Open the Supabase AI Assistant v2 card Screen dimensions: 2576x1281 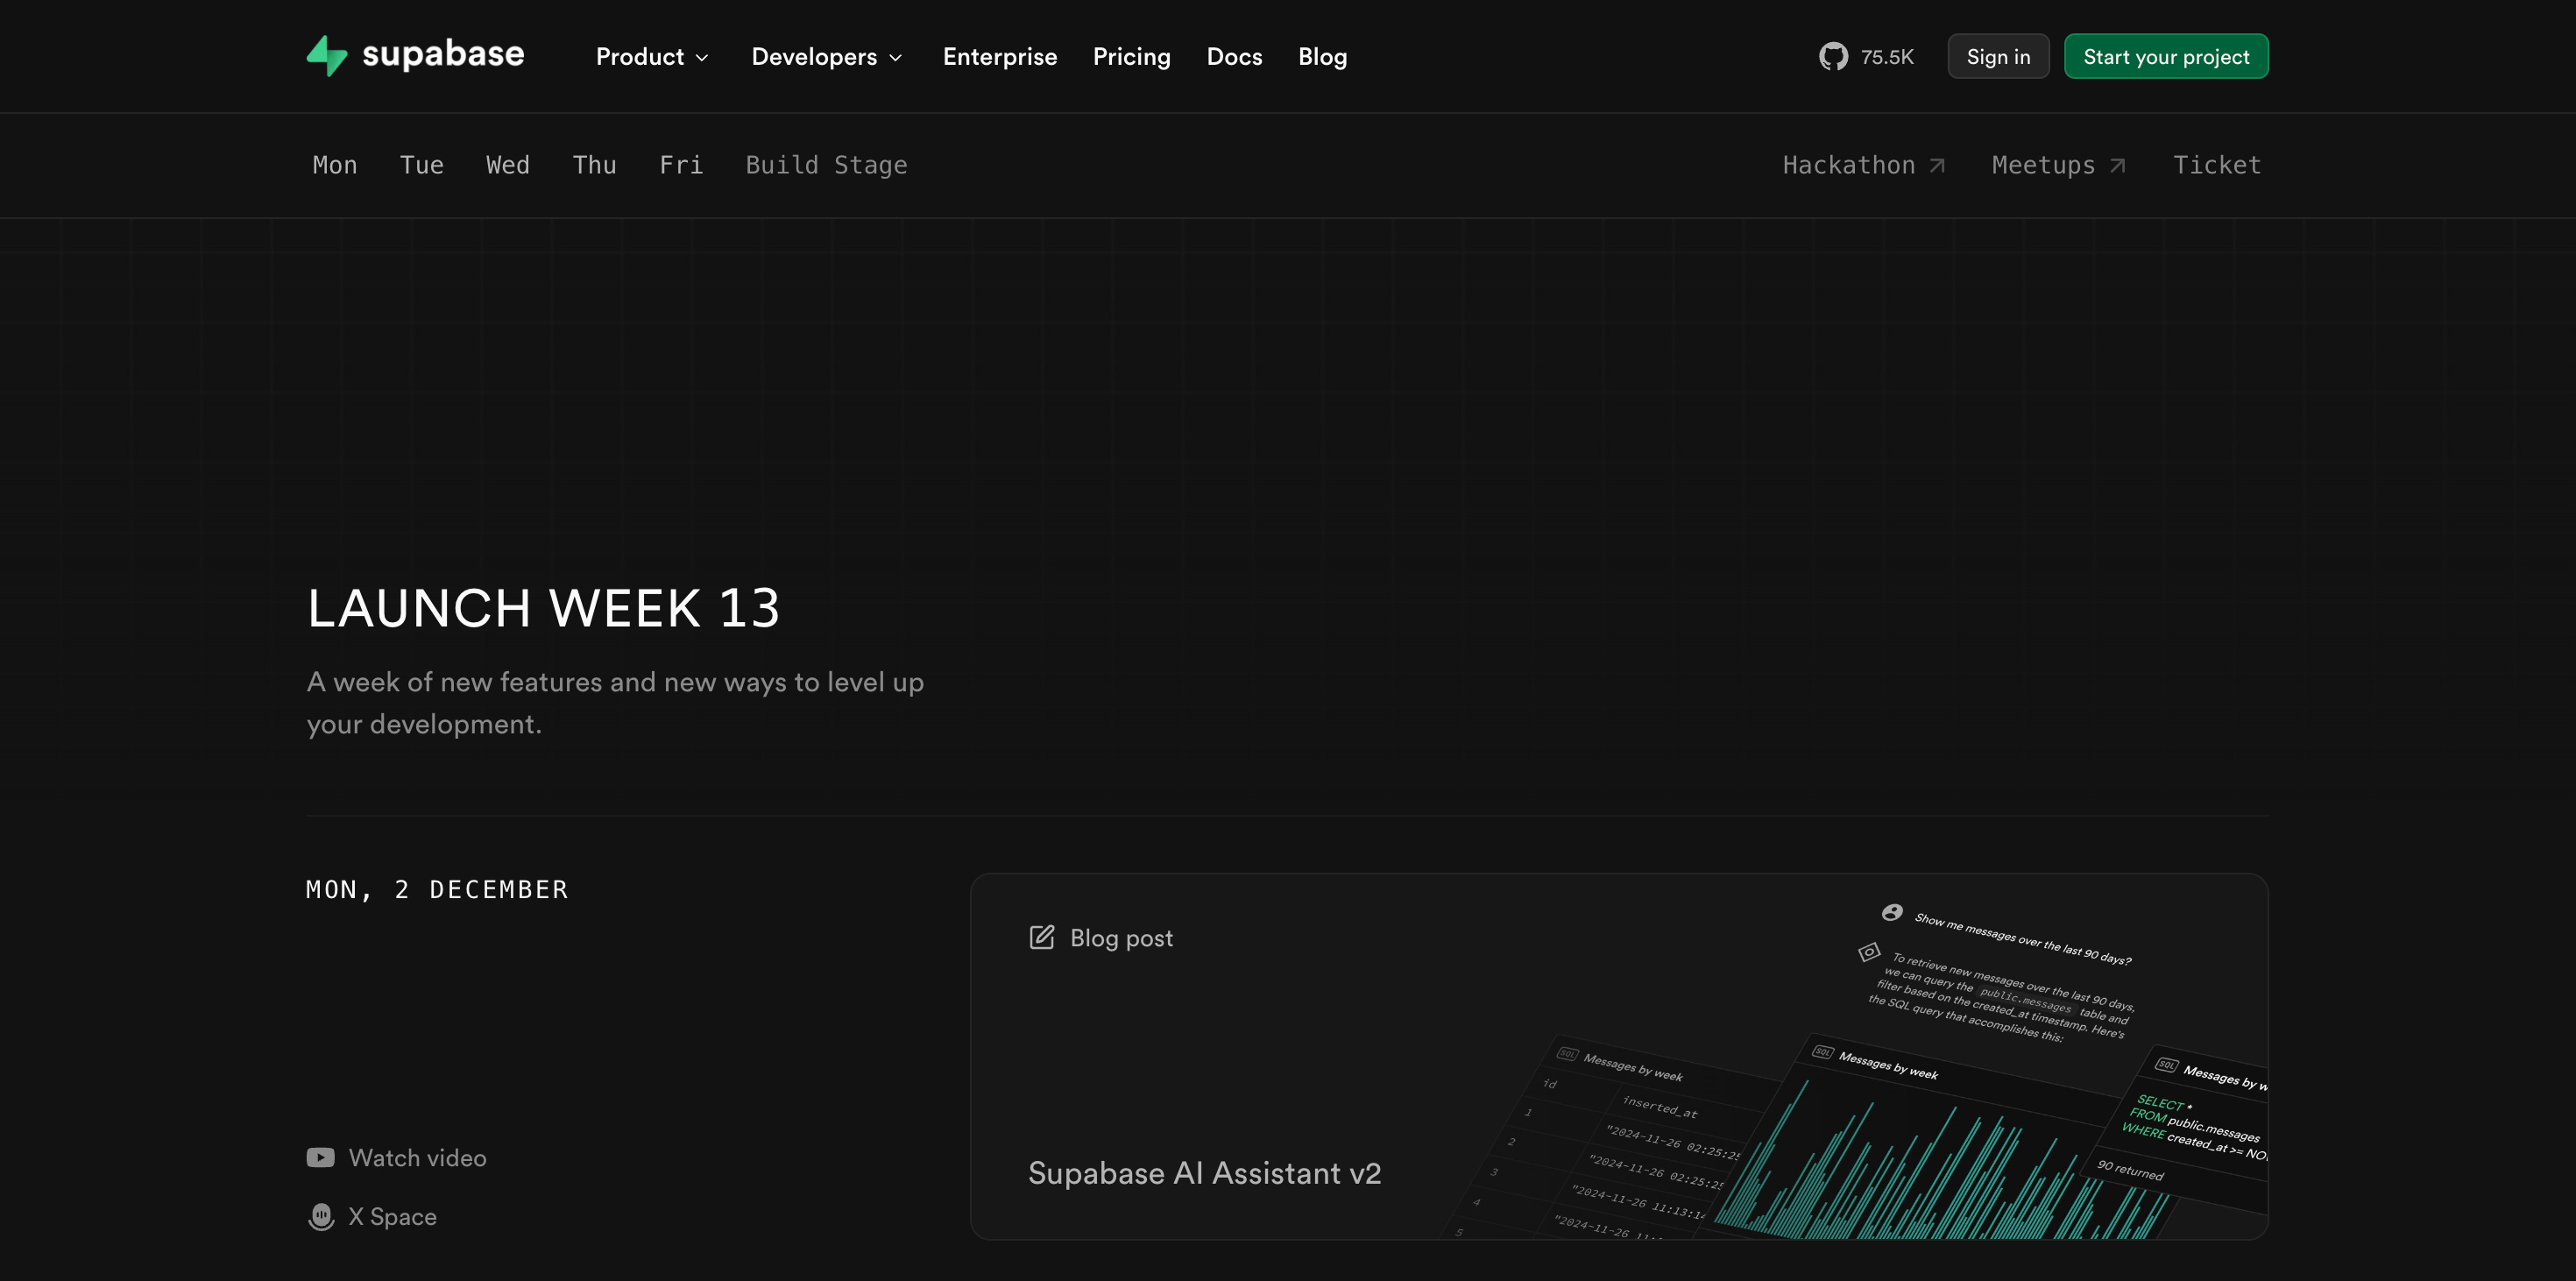(x=1204, y=1172)
